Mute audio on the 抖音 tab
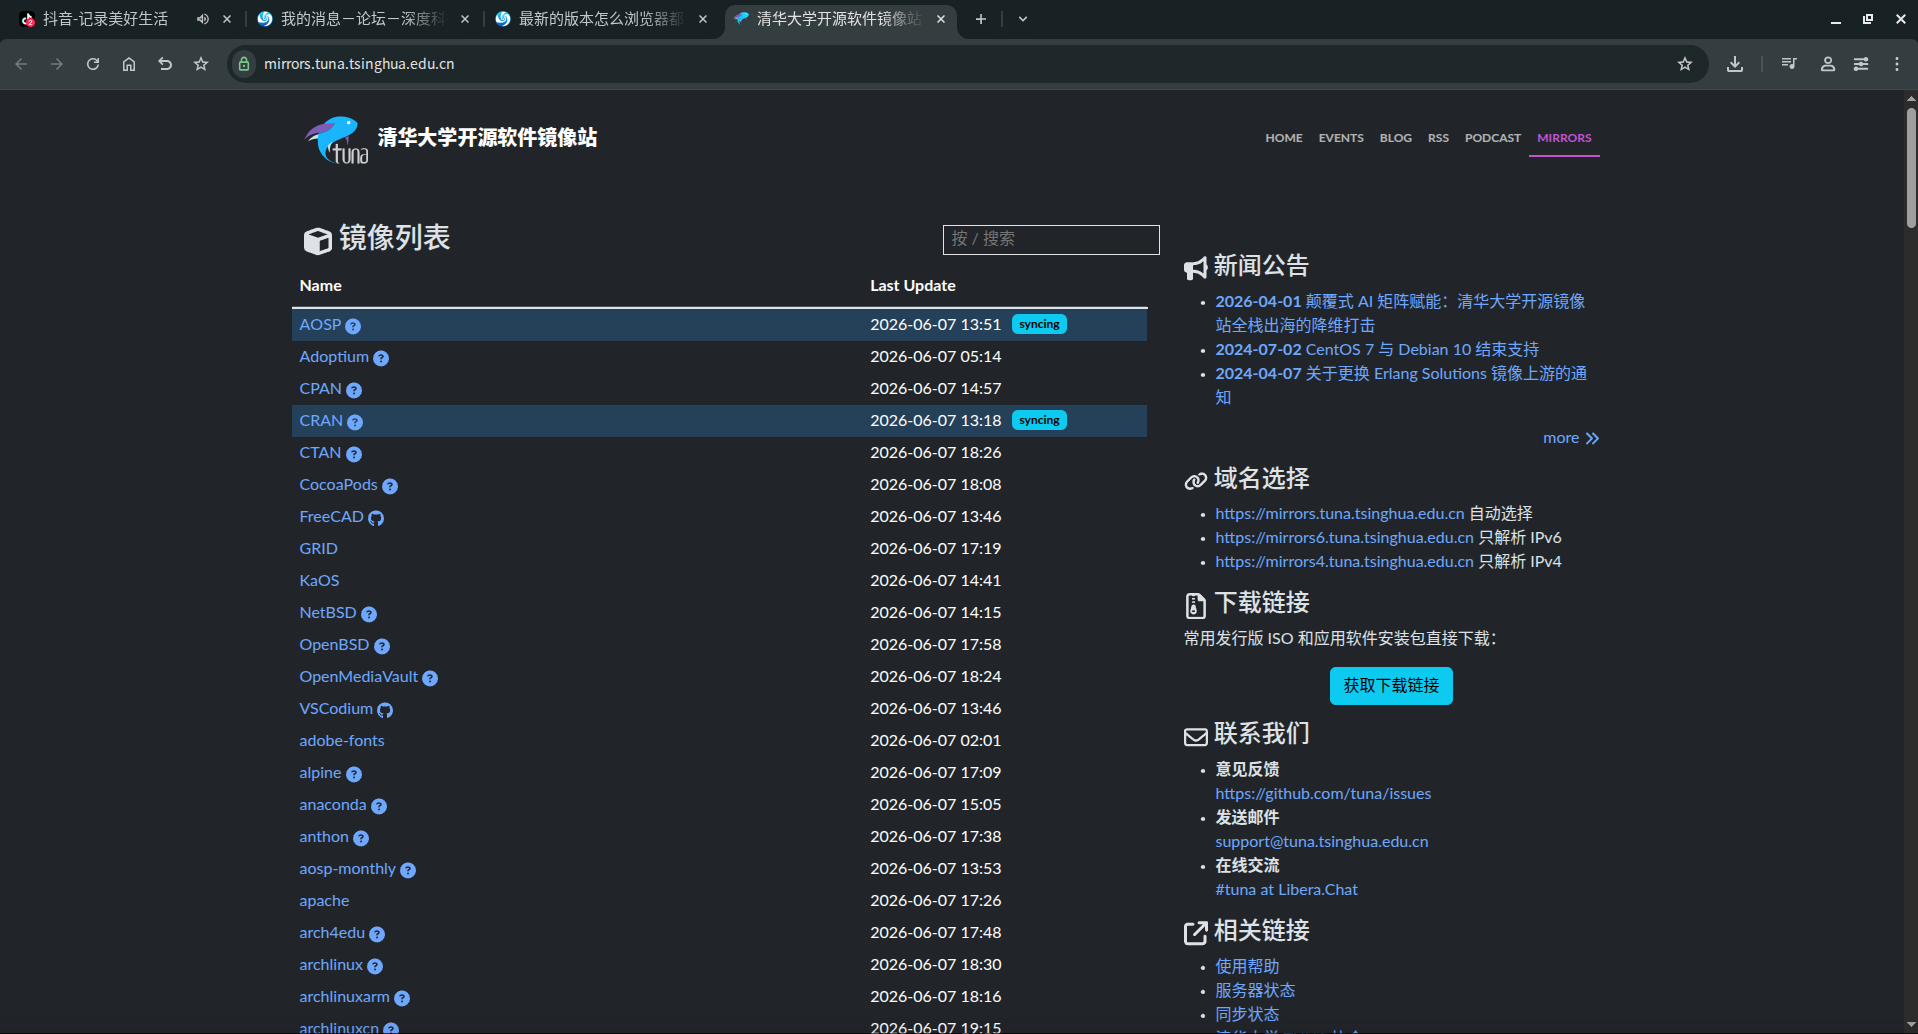 pos(203,19)
